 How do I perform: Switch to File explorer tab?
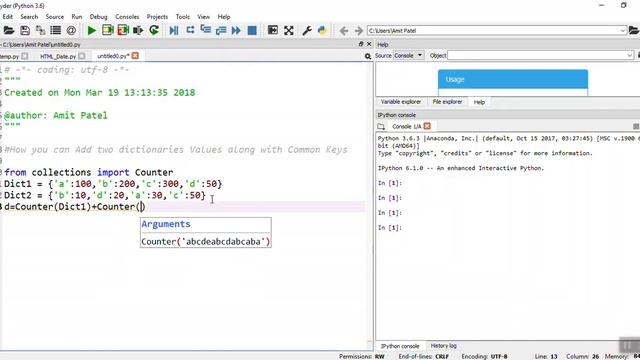(x=447, y=102)
